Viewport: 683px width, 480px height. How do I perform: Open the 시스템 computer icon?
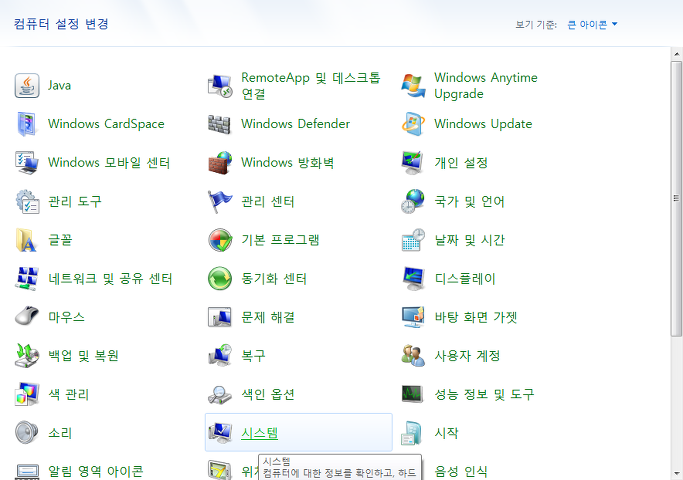point(220,433)
